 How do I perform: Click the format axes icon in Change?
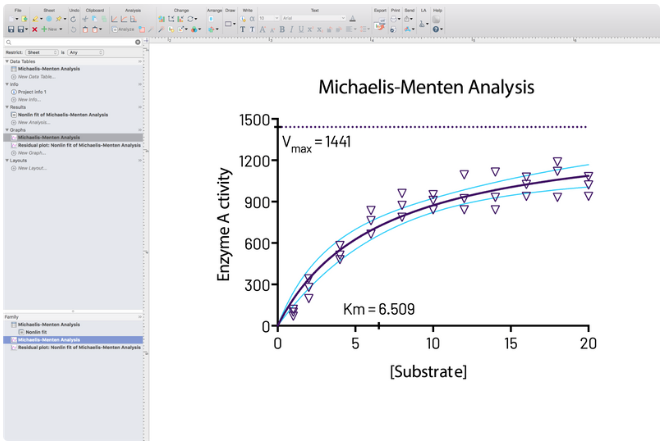[171, 19]
